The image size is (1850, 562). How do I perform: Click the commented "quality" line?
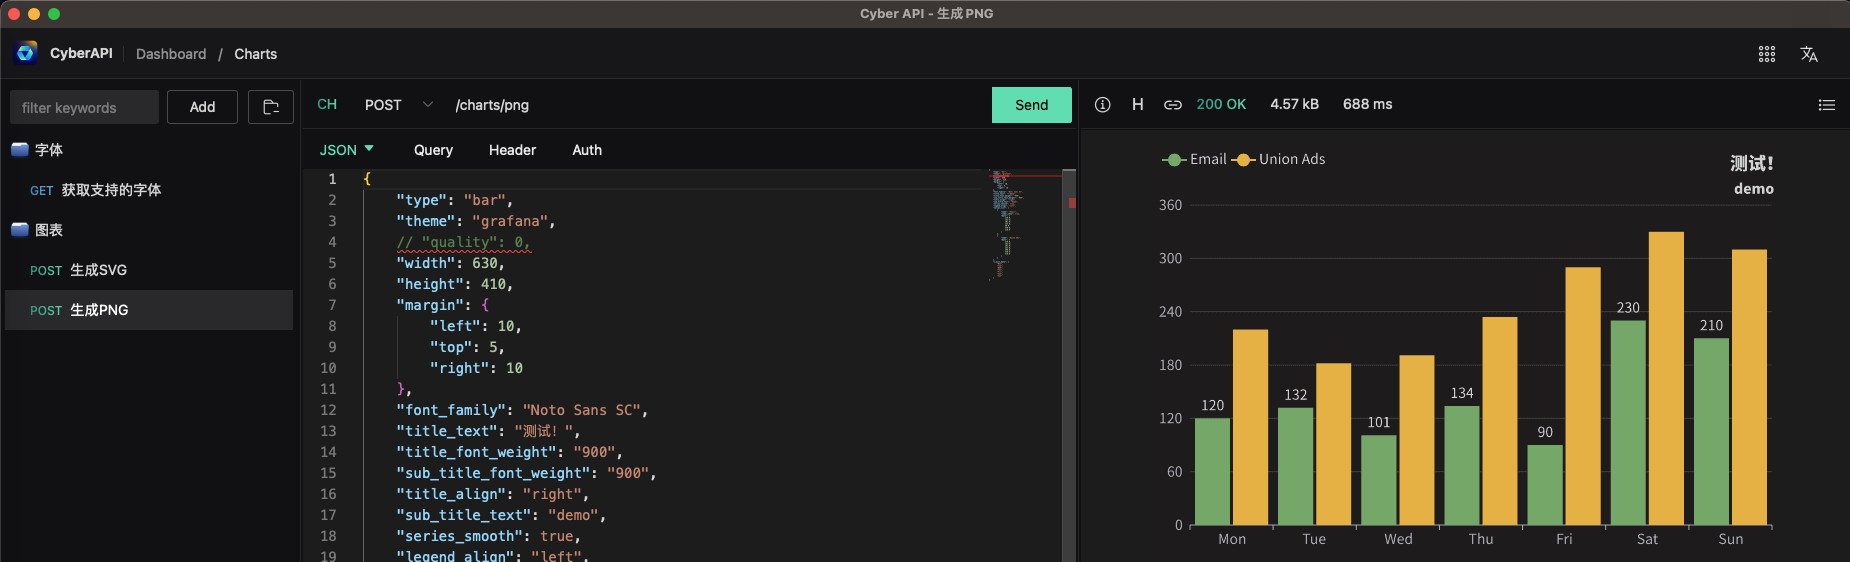[463, 242]
